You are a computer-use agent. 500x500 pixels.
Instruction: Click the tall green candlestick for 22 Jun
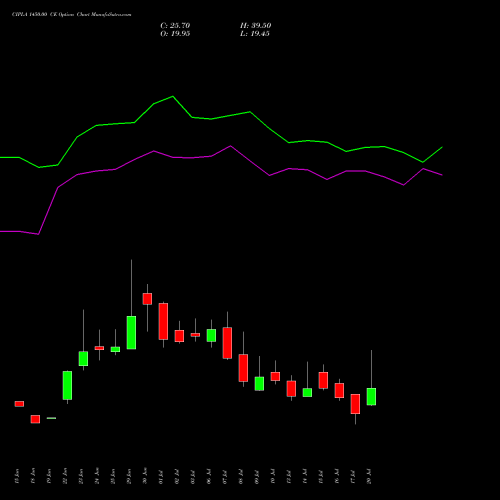[67, 385]
